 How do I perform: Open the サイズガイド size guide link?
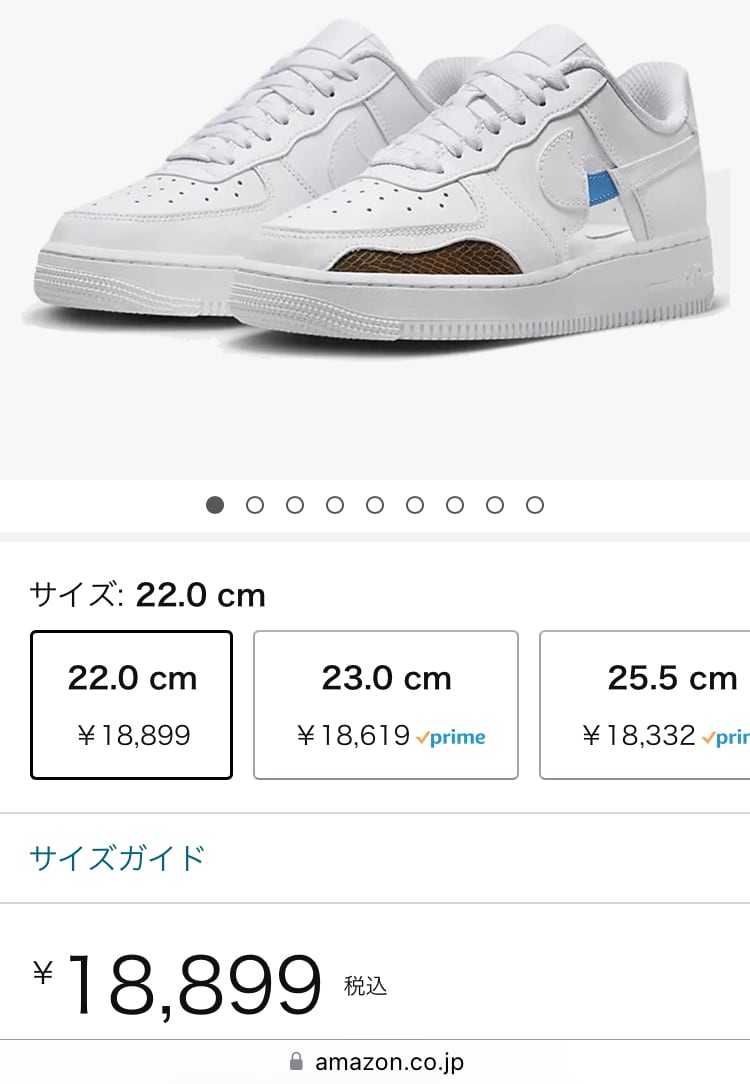(117, 858)
